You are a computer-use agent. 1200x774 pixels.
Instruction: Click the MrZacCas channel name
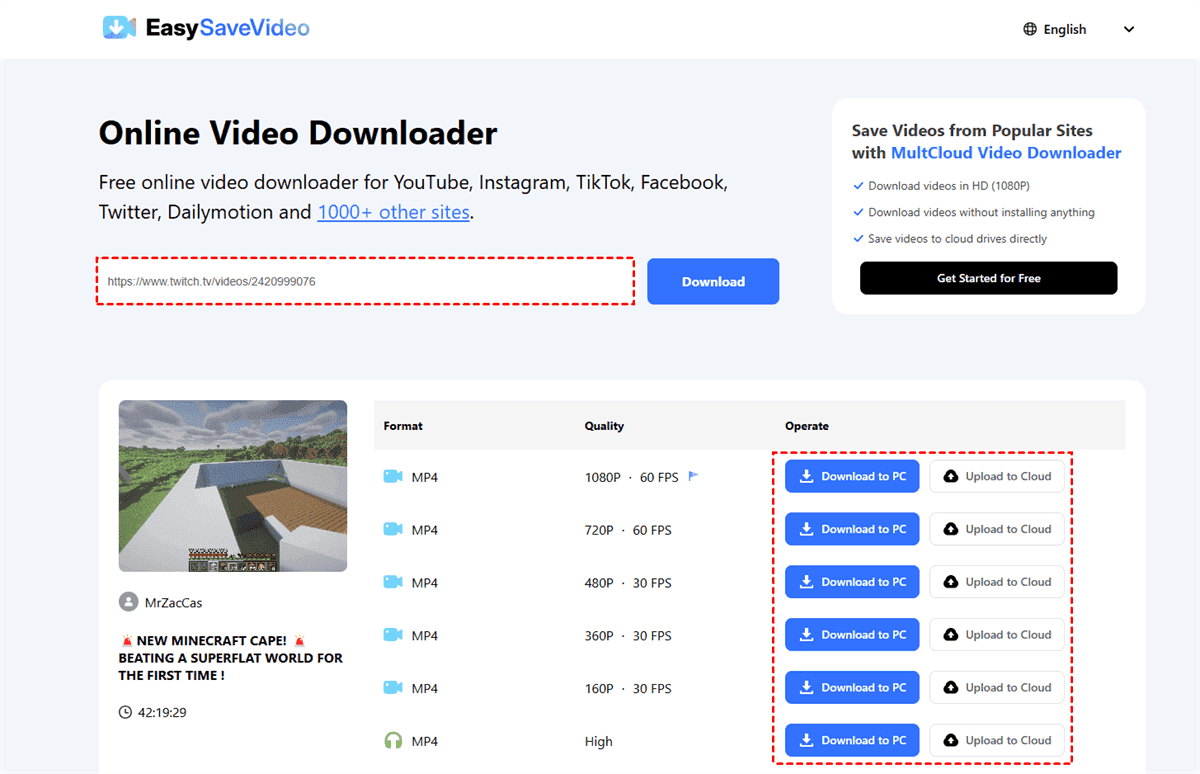[173, 603]
